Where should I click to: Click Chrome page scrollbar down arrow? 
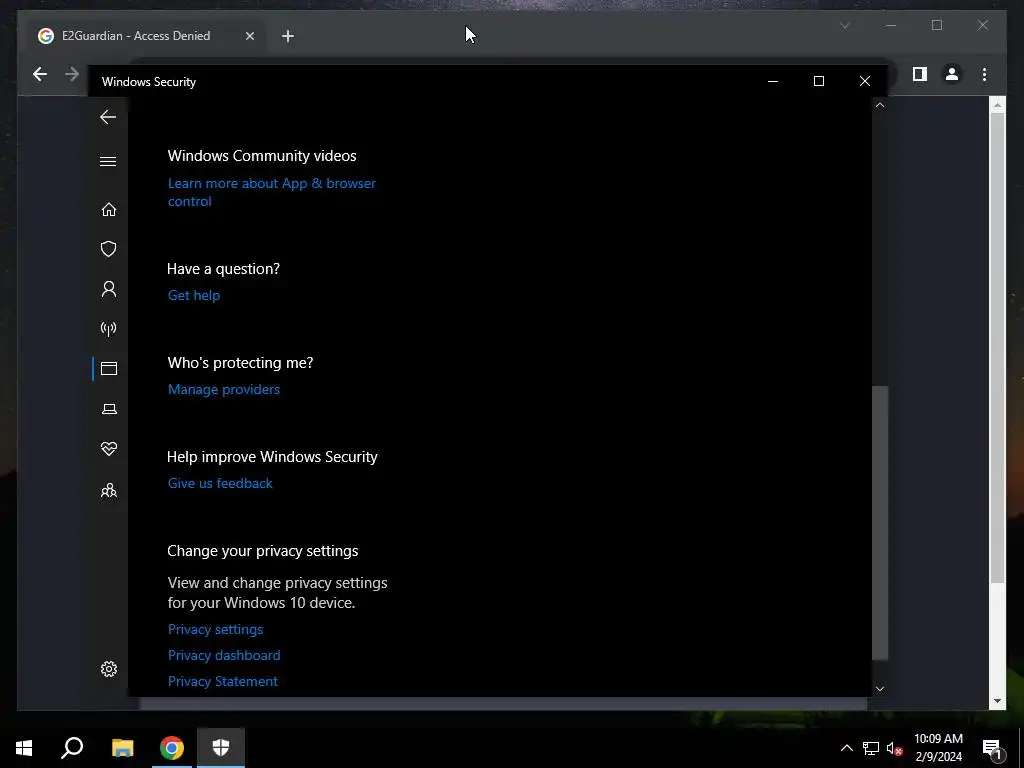[x=997, y=701]
